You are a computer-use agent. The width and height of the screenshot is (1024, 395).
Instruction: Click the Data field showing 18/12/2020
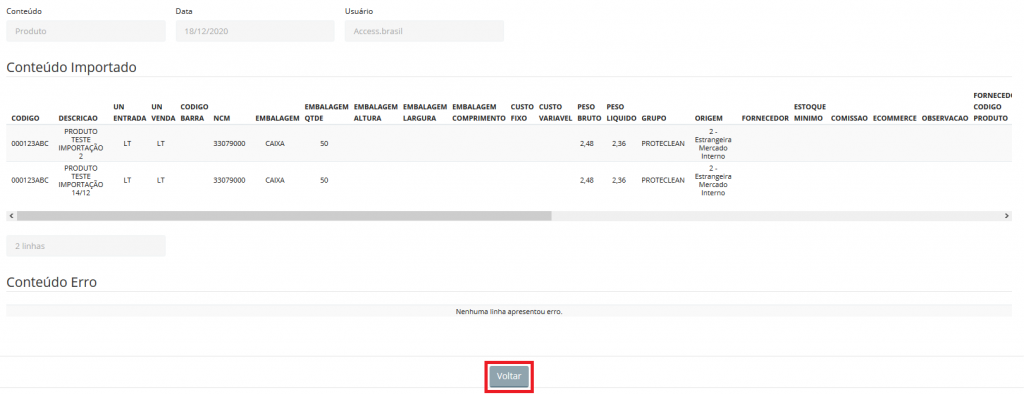pyautogui.click(x=255, y=31)
